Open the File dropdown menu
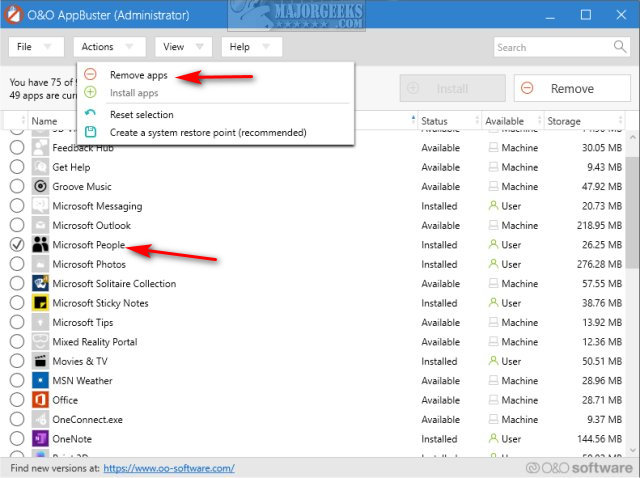640x478 pixels. [36, 47]
